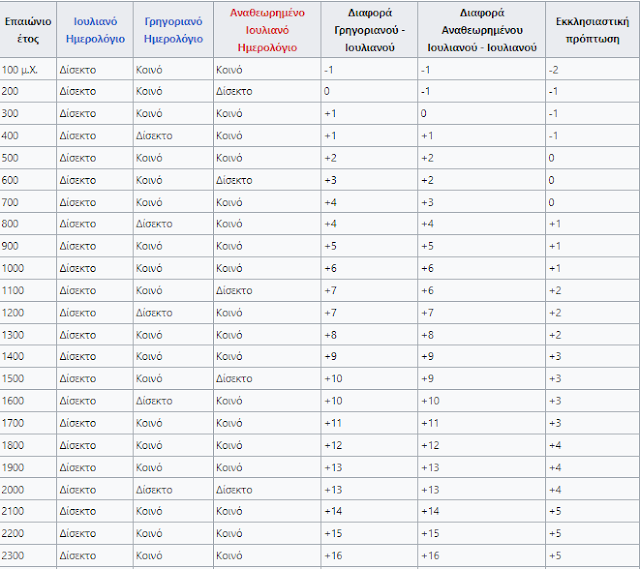The width and height of the screenshot is (640, 569).
Task: Open the red Αναθεωρημένο Ιουλιανό Ημερολόγιο link
Action: click(267, 30)
